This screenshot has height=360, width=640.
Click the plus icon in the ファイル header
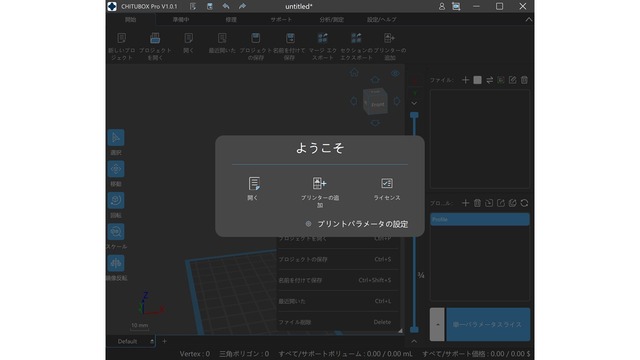tap(465, 80)
